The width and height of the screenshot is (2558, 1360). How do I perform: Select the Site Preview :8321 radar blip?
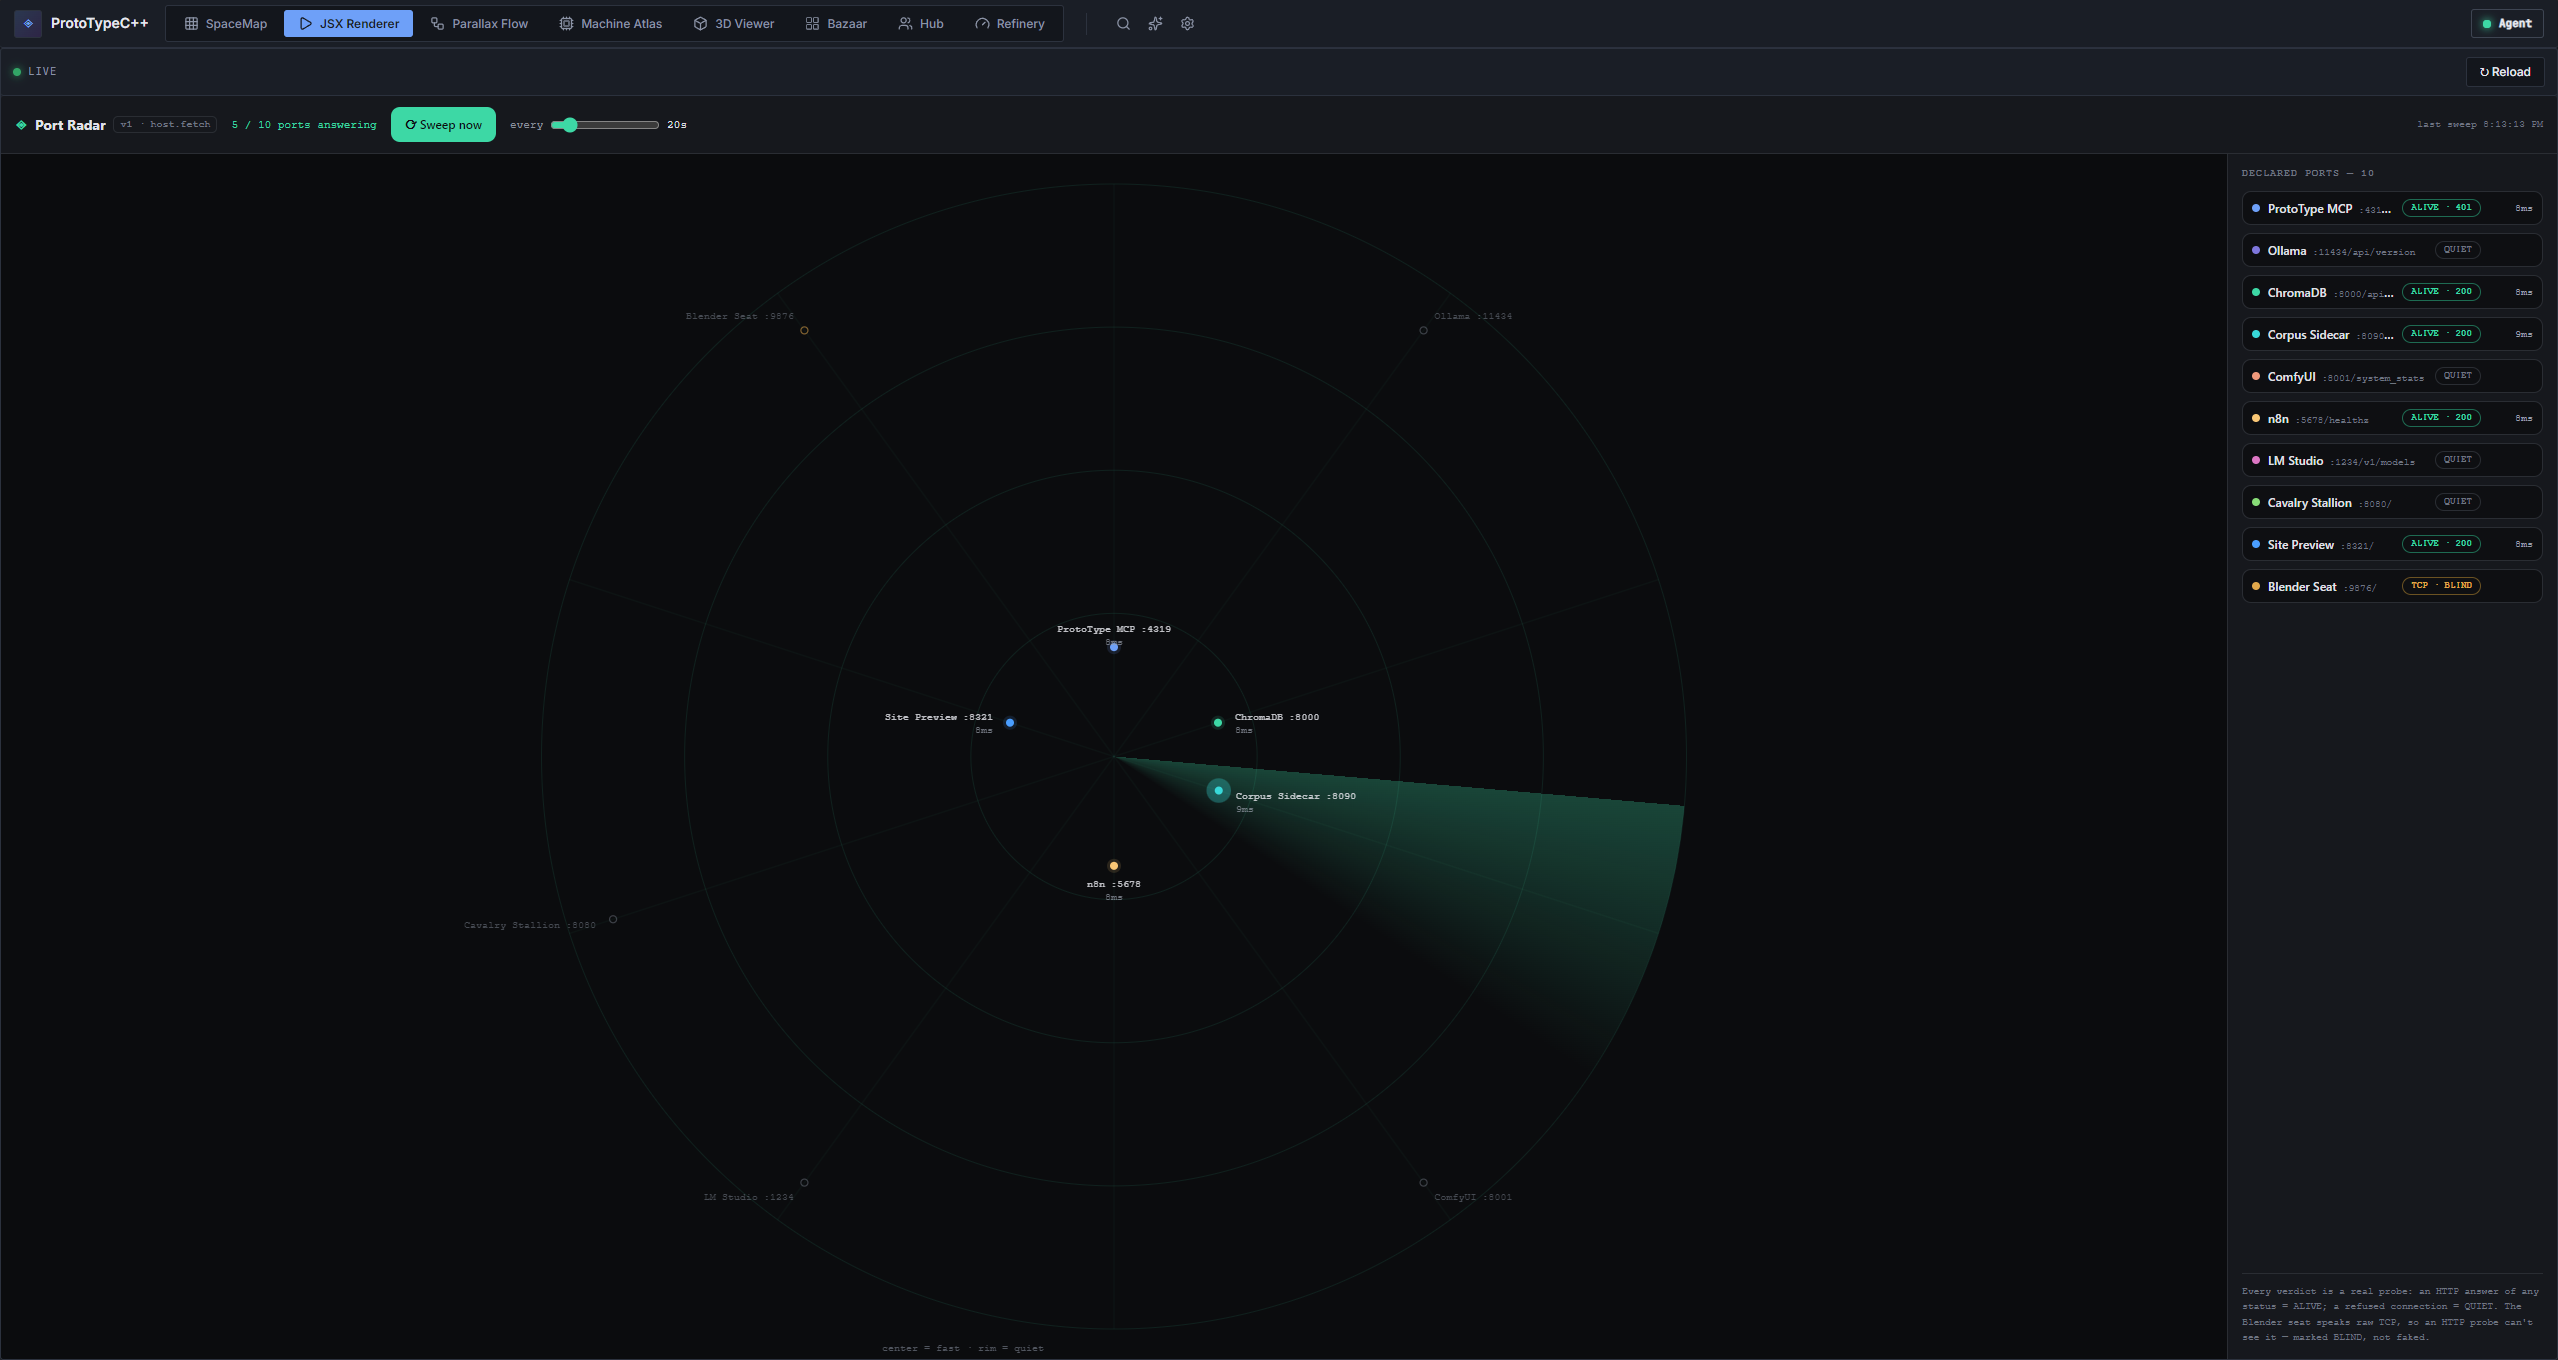[1009, 723]
